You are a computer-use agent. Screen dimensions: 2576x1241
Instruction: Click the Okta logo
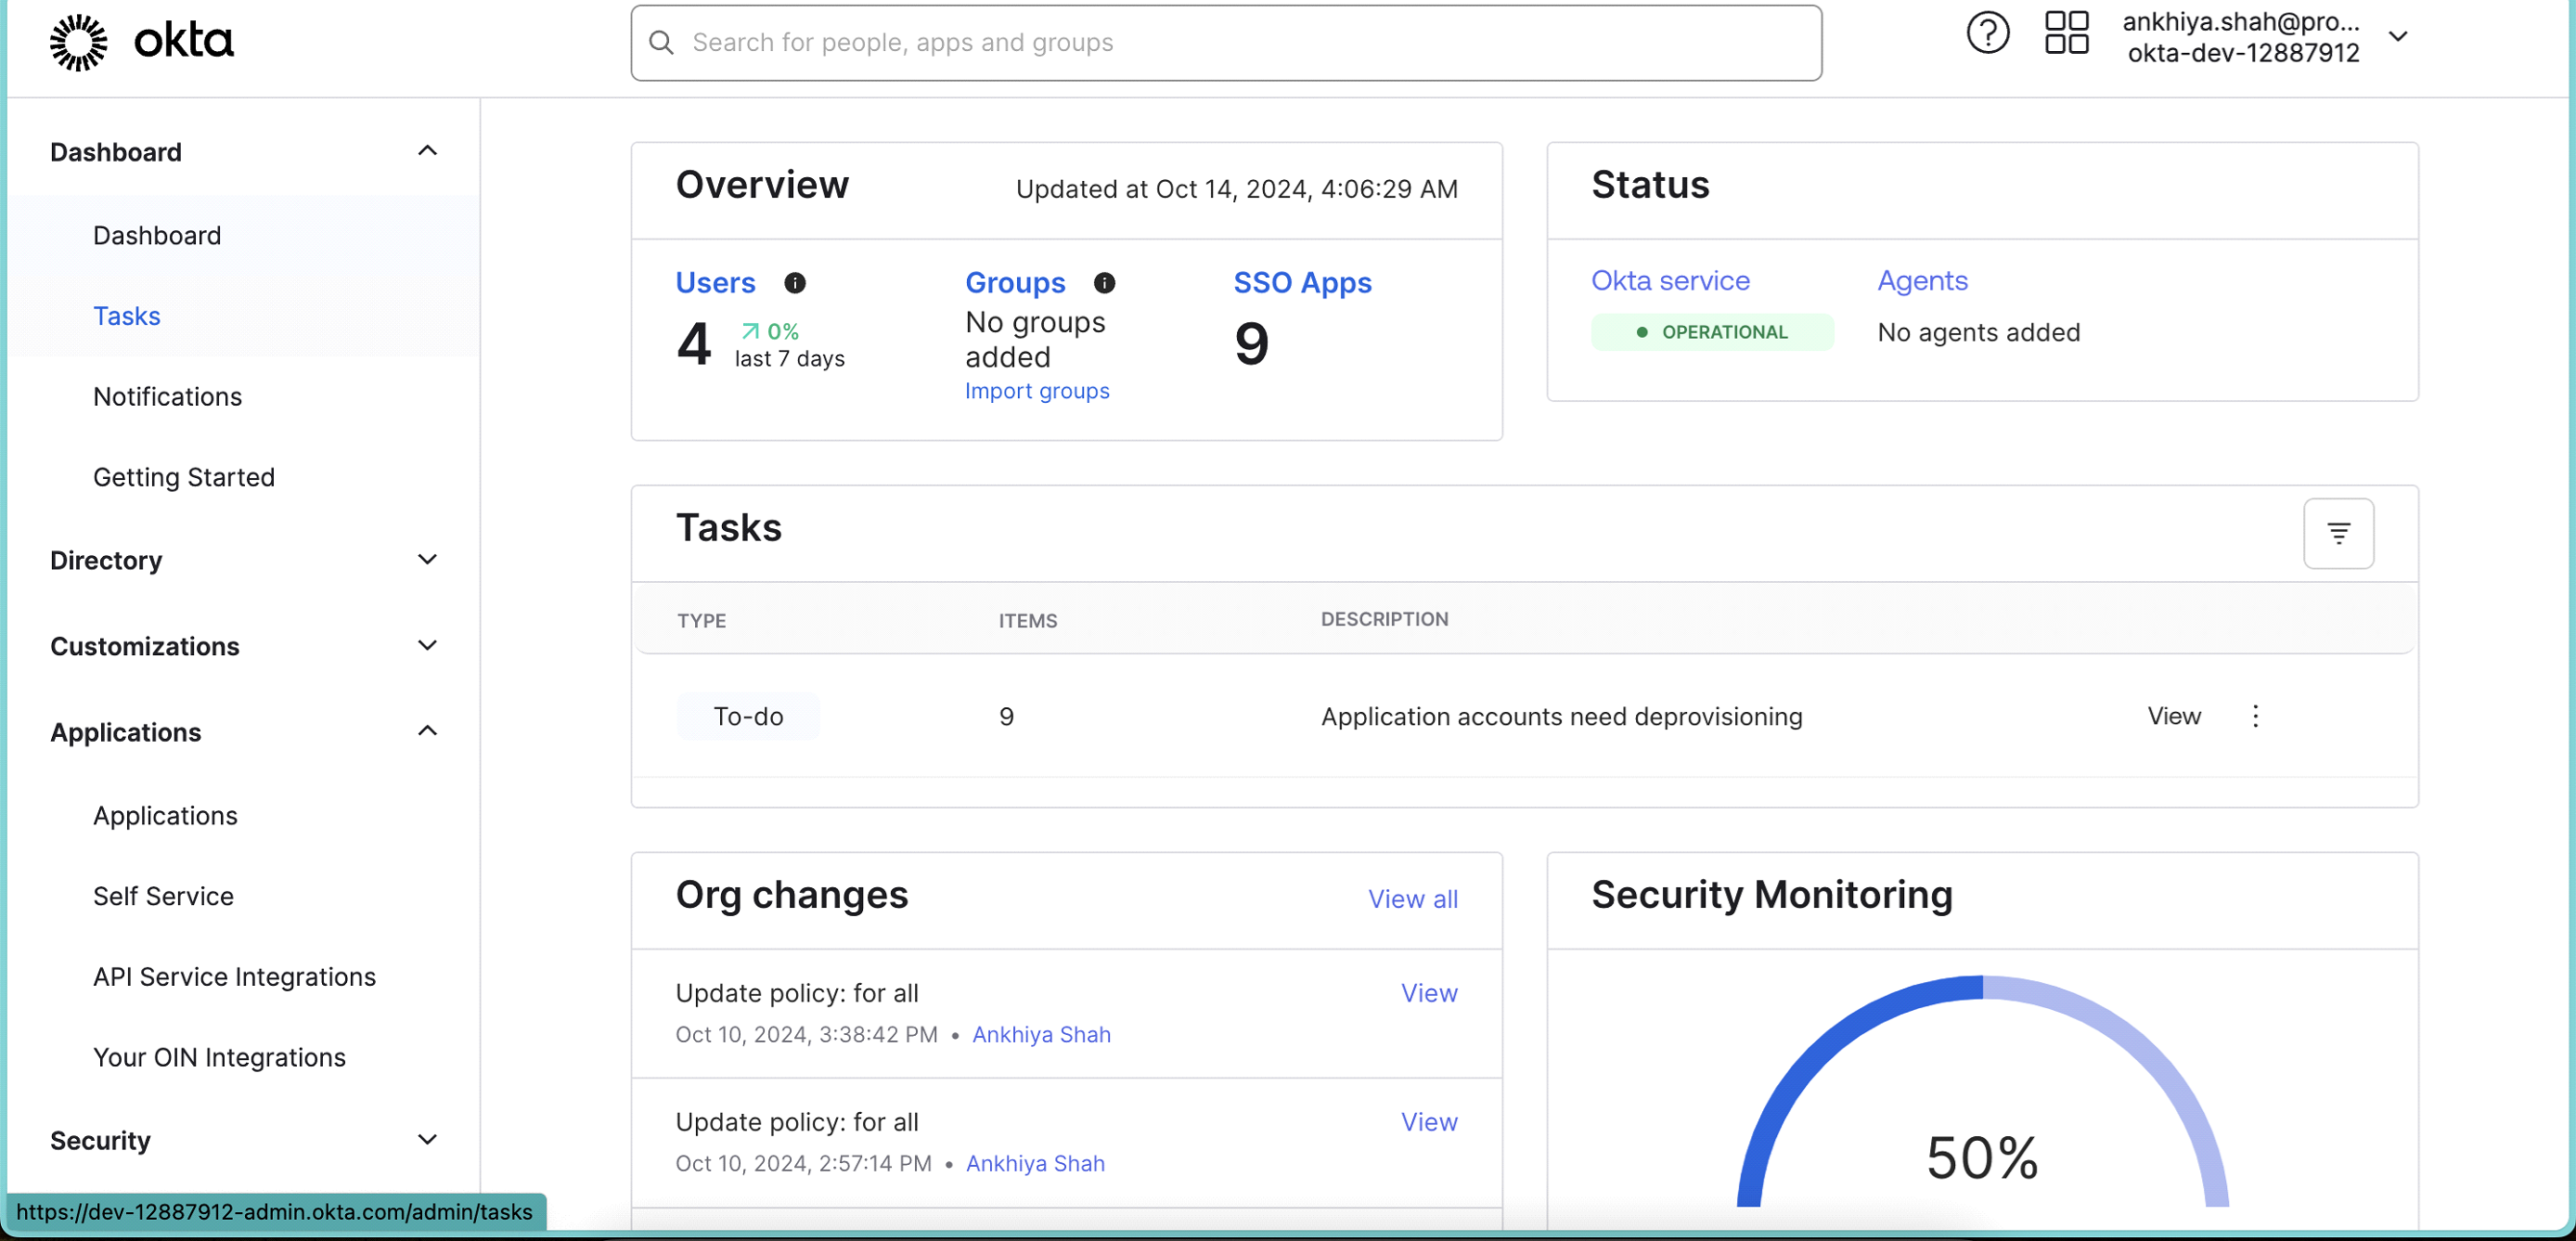pyautogui.click(x=140, y=42)
